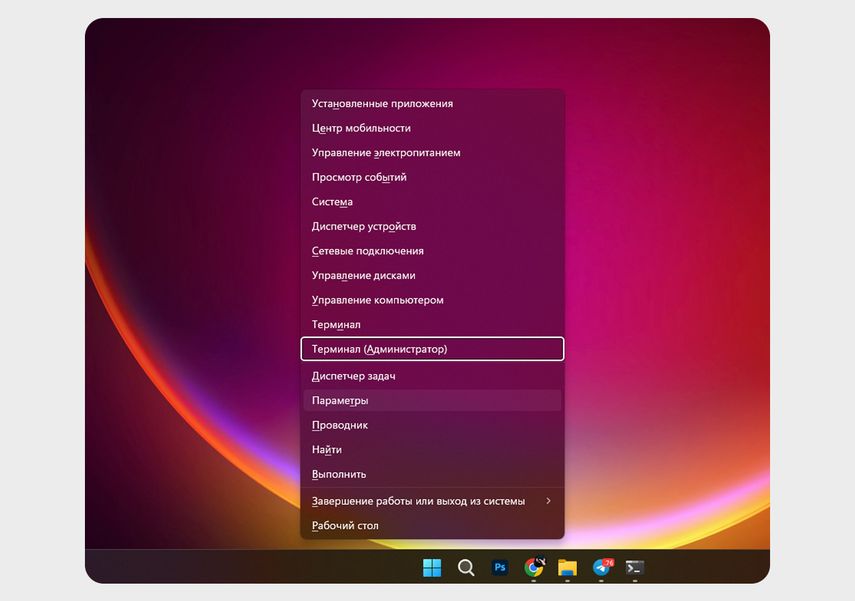Launch Photoshop from the taskbar
Viewport: 855px width, 601px height.
(x=499, y=567)
